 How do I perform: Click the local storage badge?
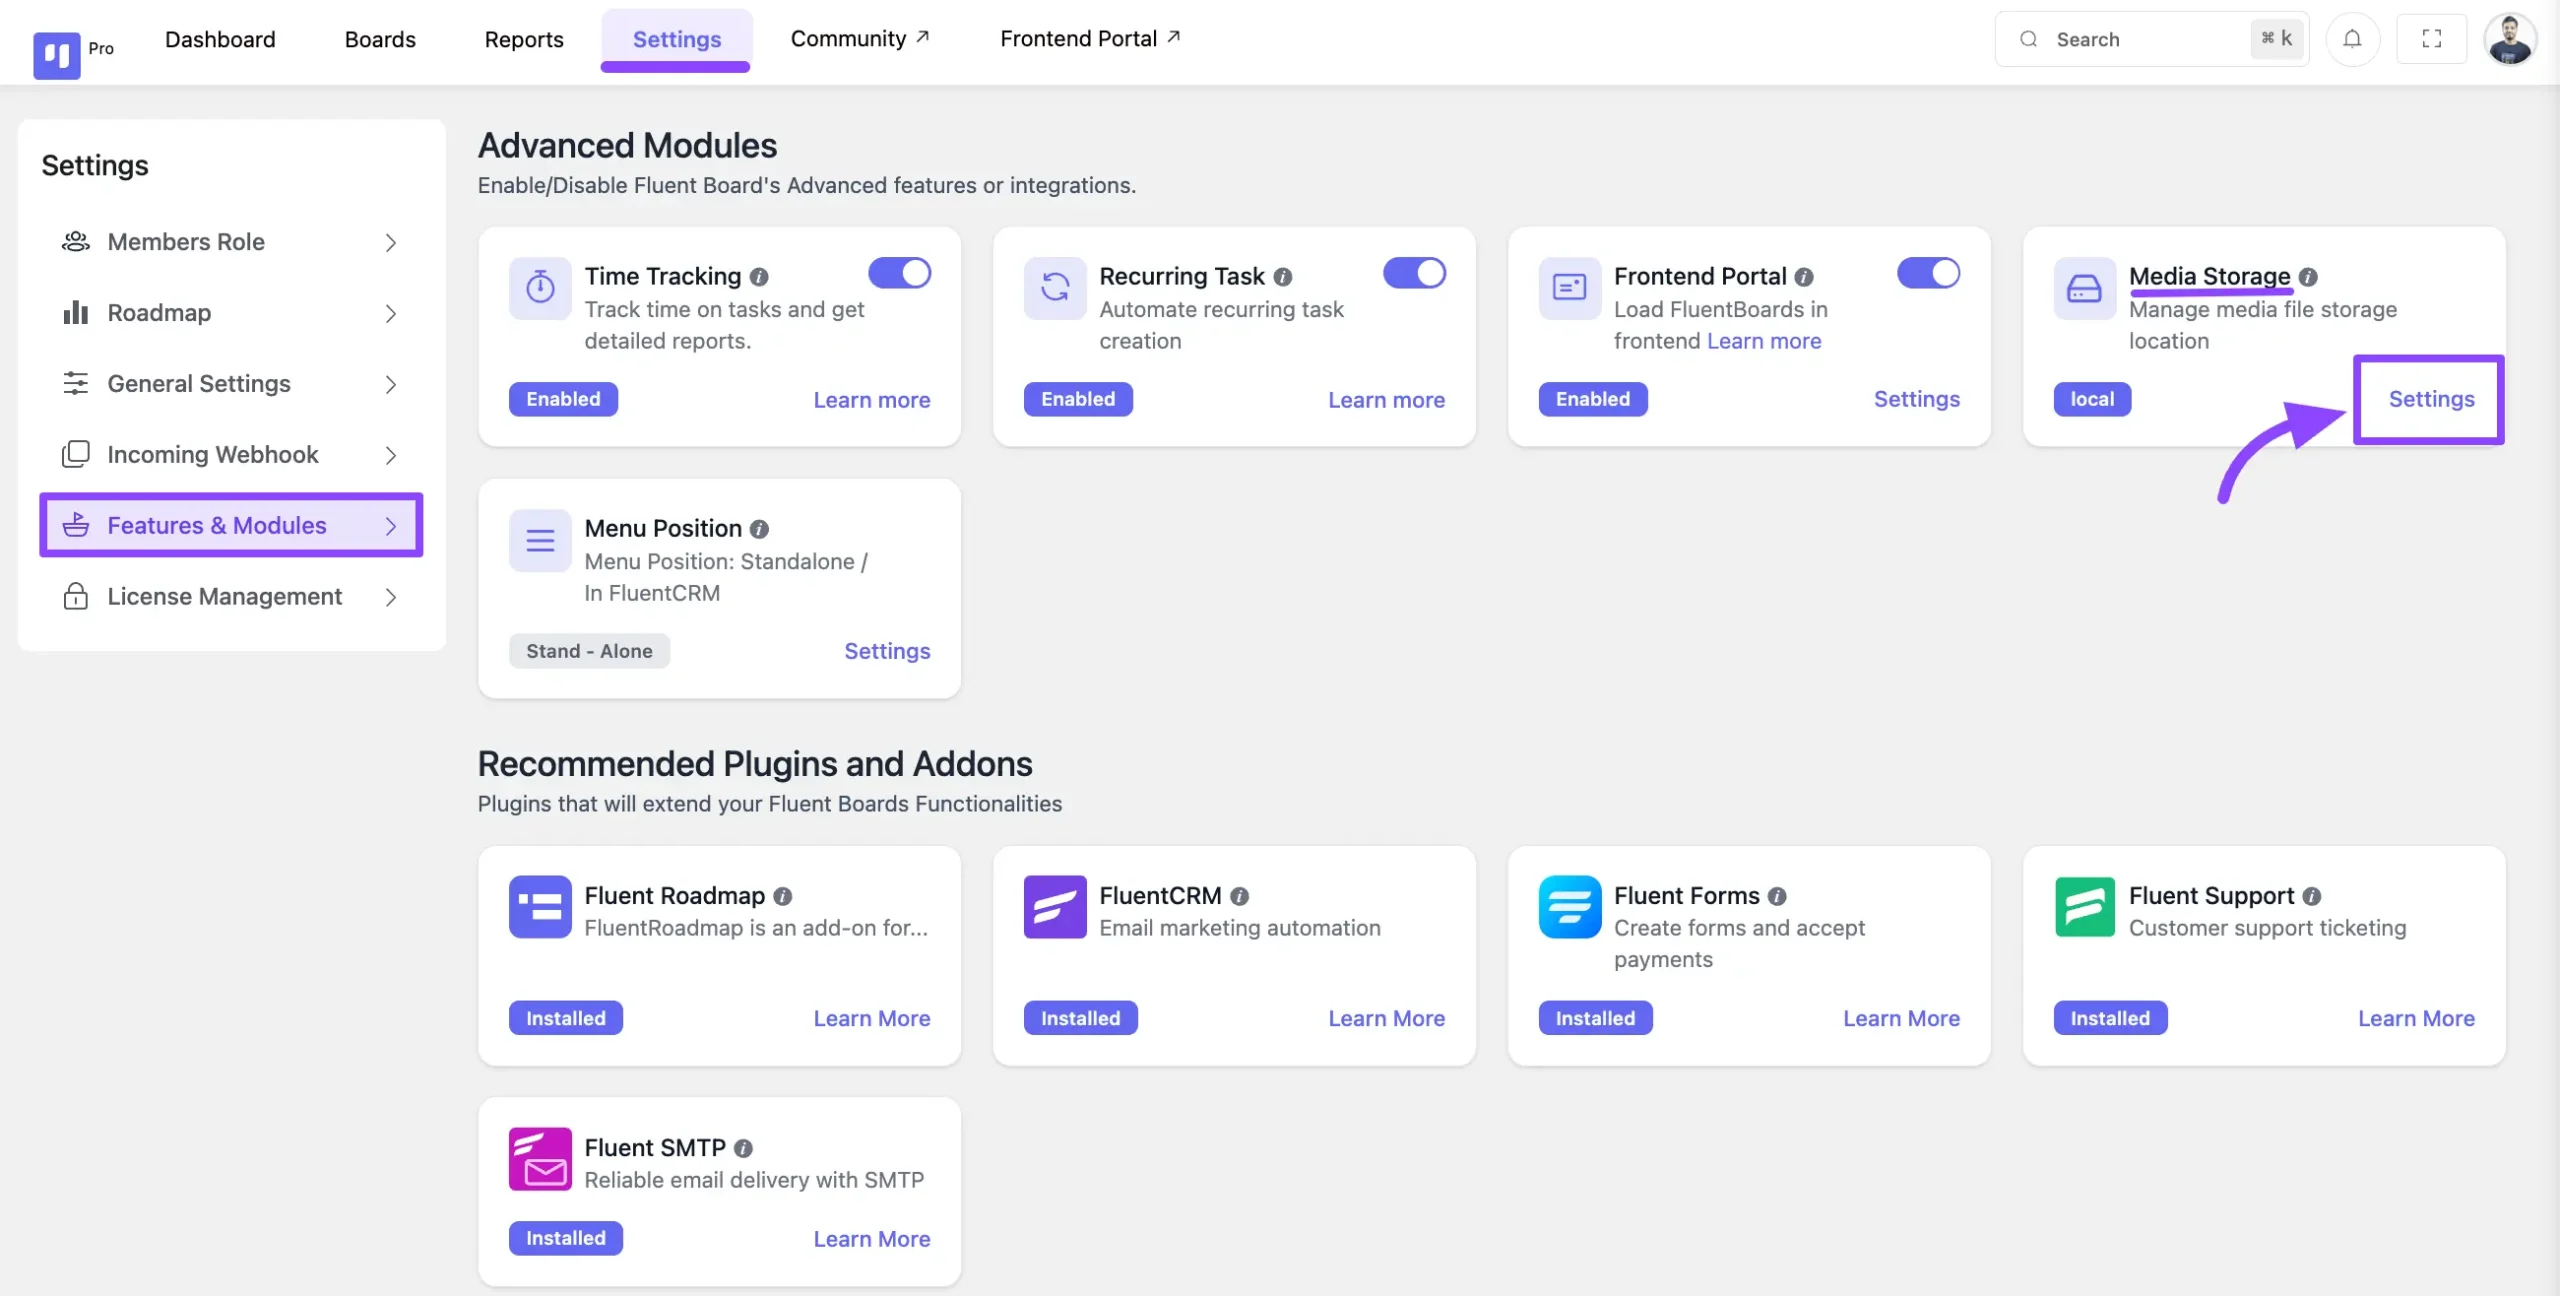click(x=2092, y=399)
